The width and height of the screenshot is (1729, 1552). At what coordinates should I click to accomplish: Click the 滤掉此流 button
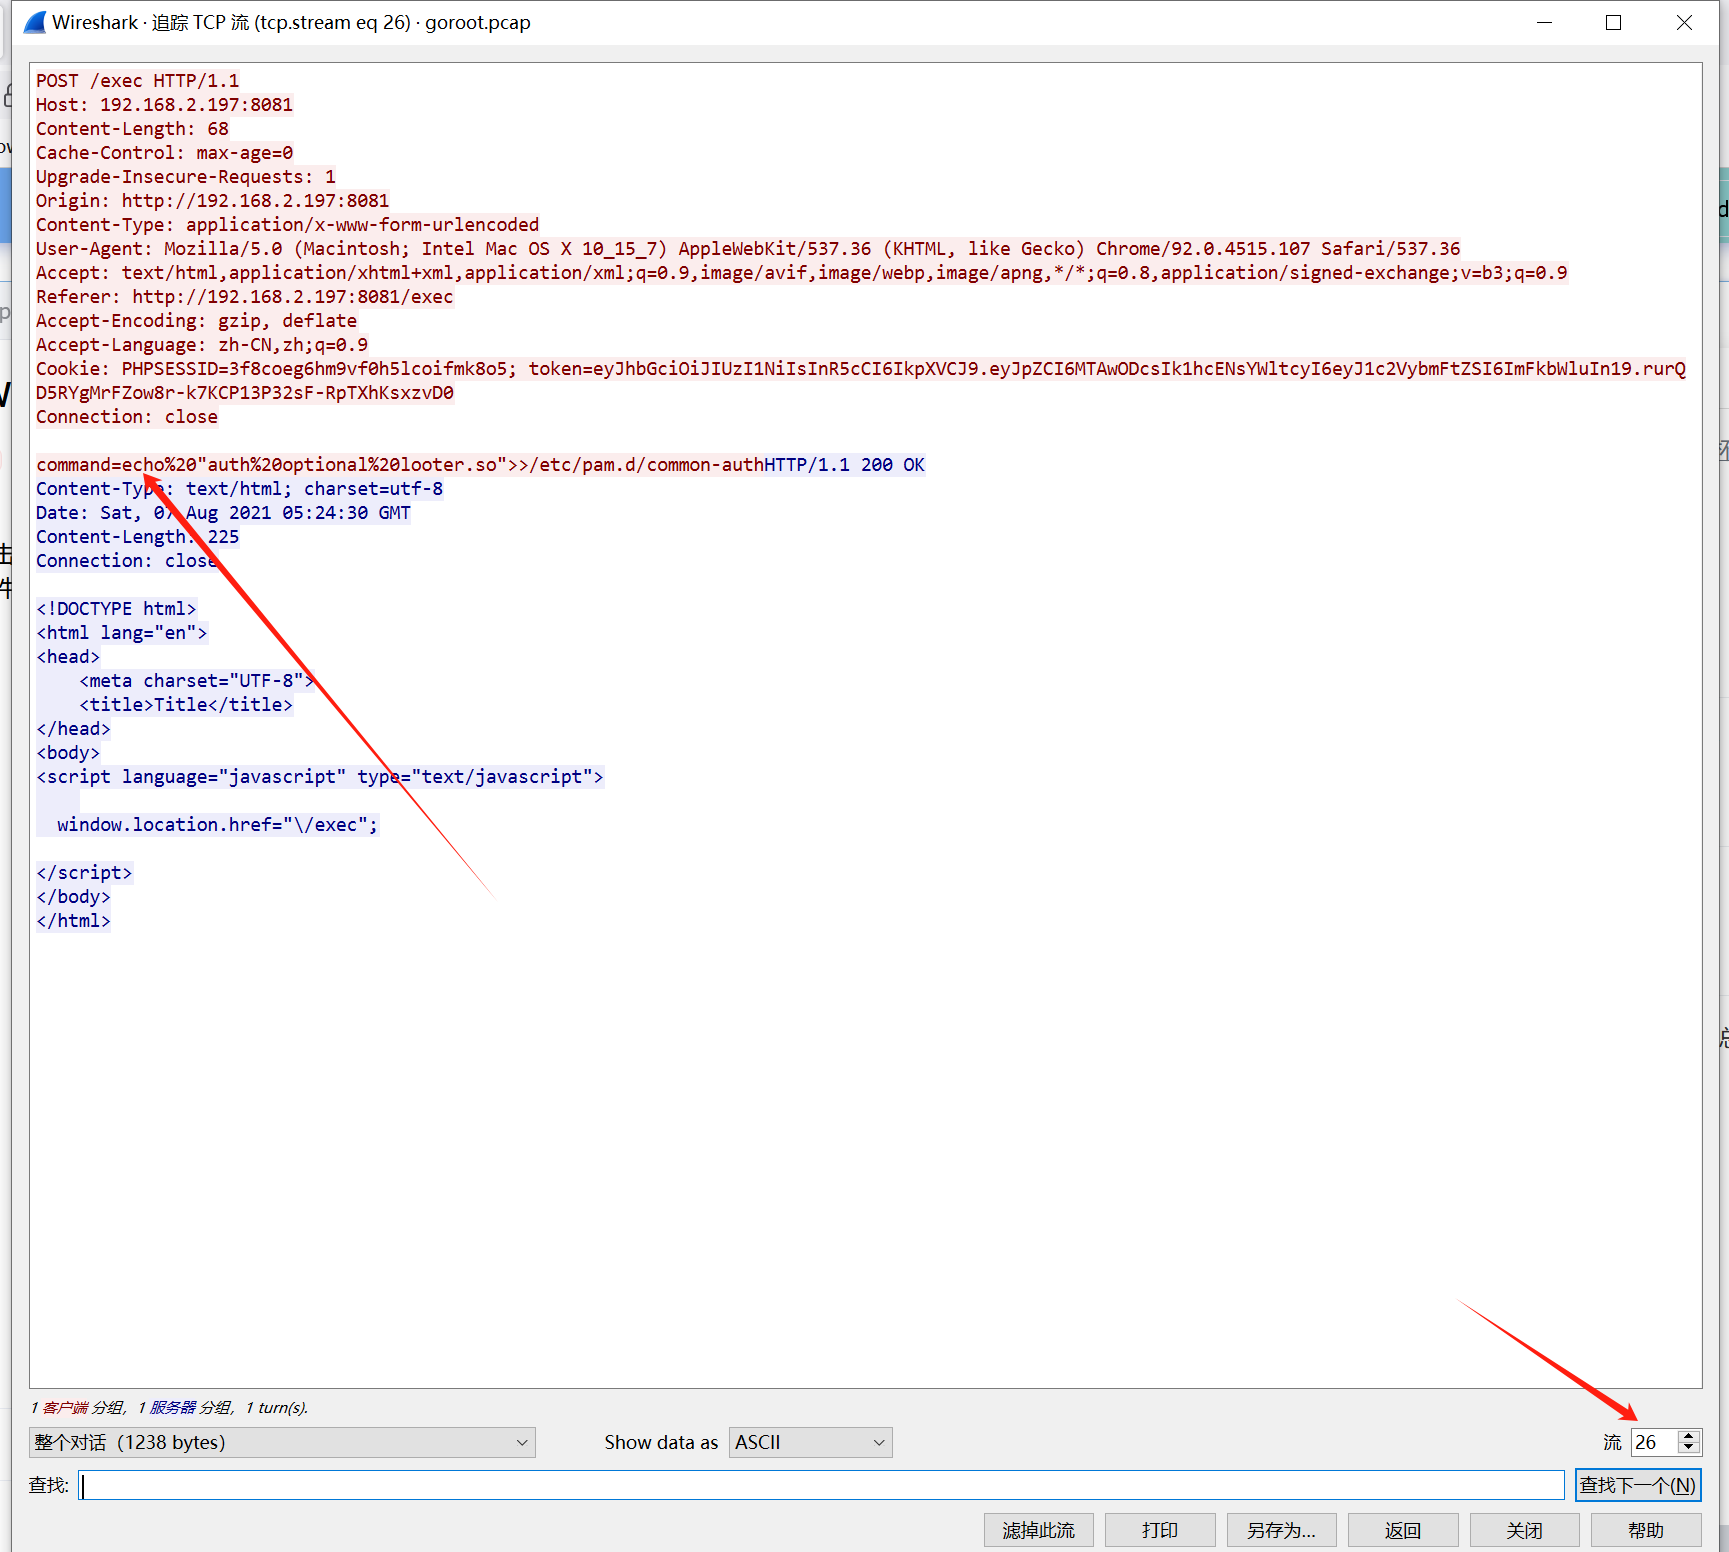click(x=1038, y=1530)
